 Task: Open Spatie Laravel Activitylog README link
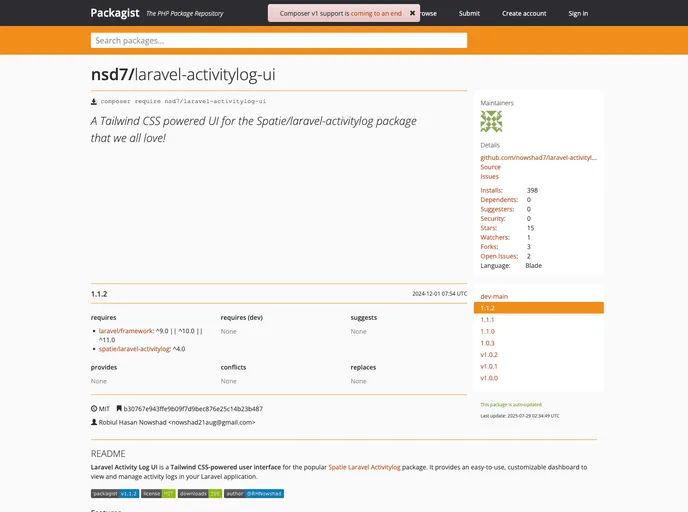pyautogui.click(x=364, y=467)
